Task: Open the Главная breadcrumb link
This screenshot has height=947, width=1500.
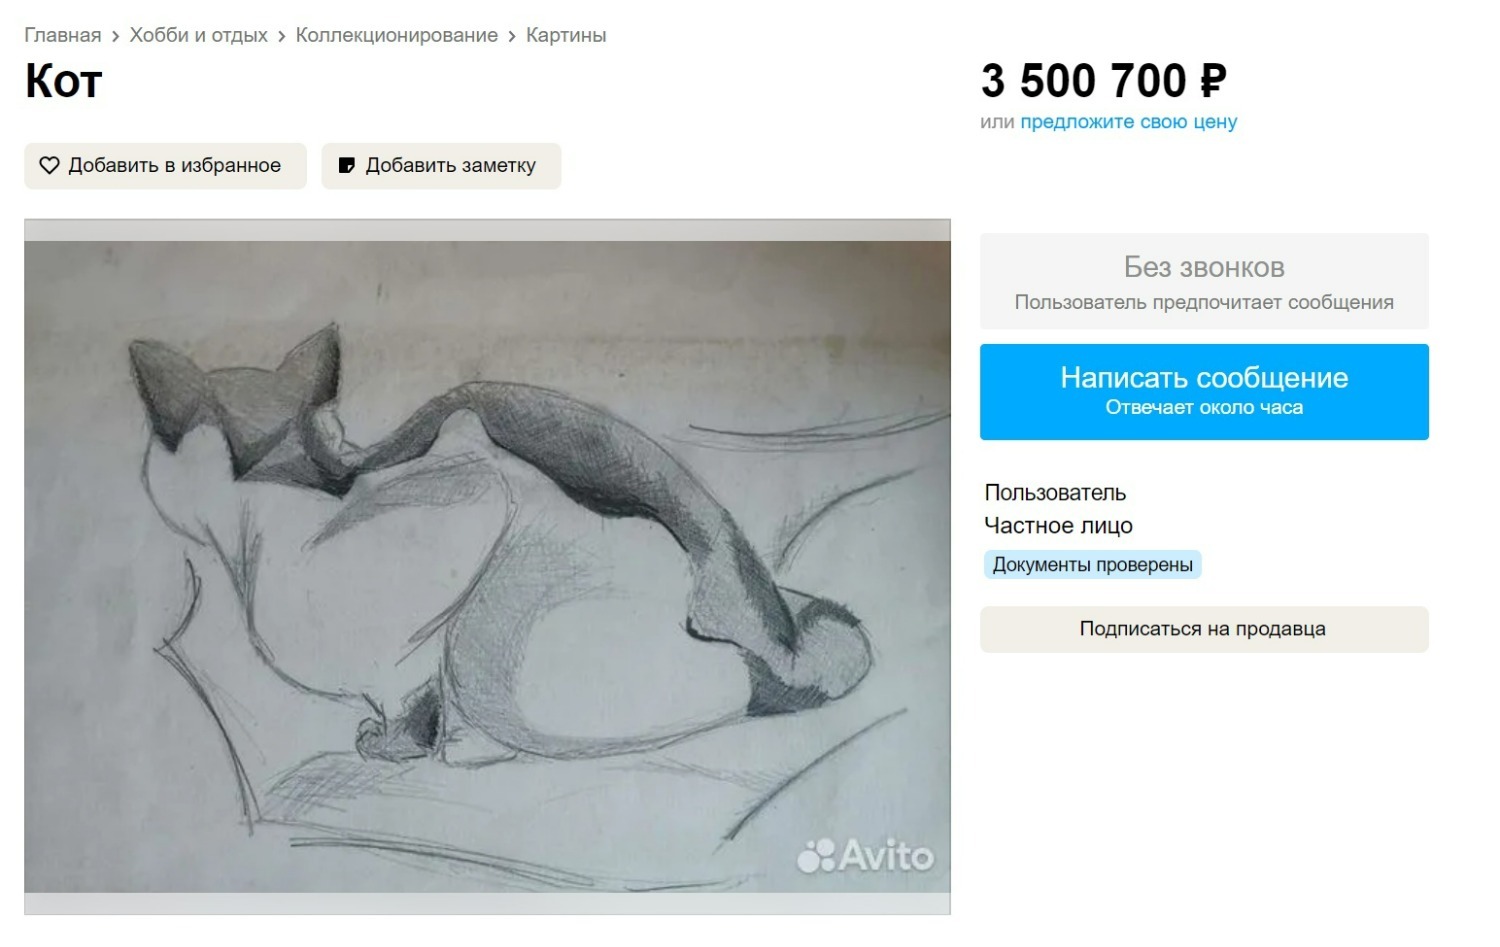Action: click(63, 35)
